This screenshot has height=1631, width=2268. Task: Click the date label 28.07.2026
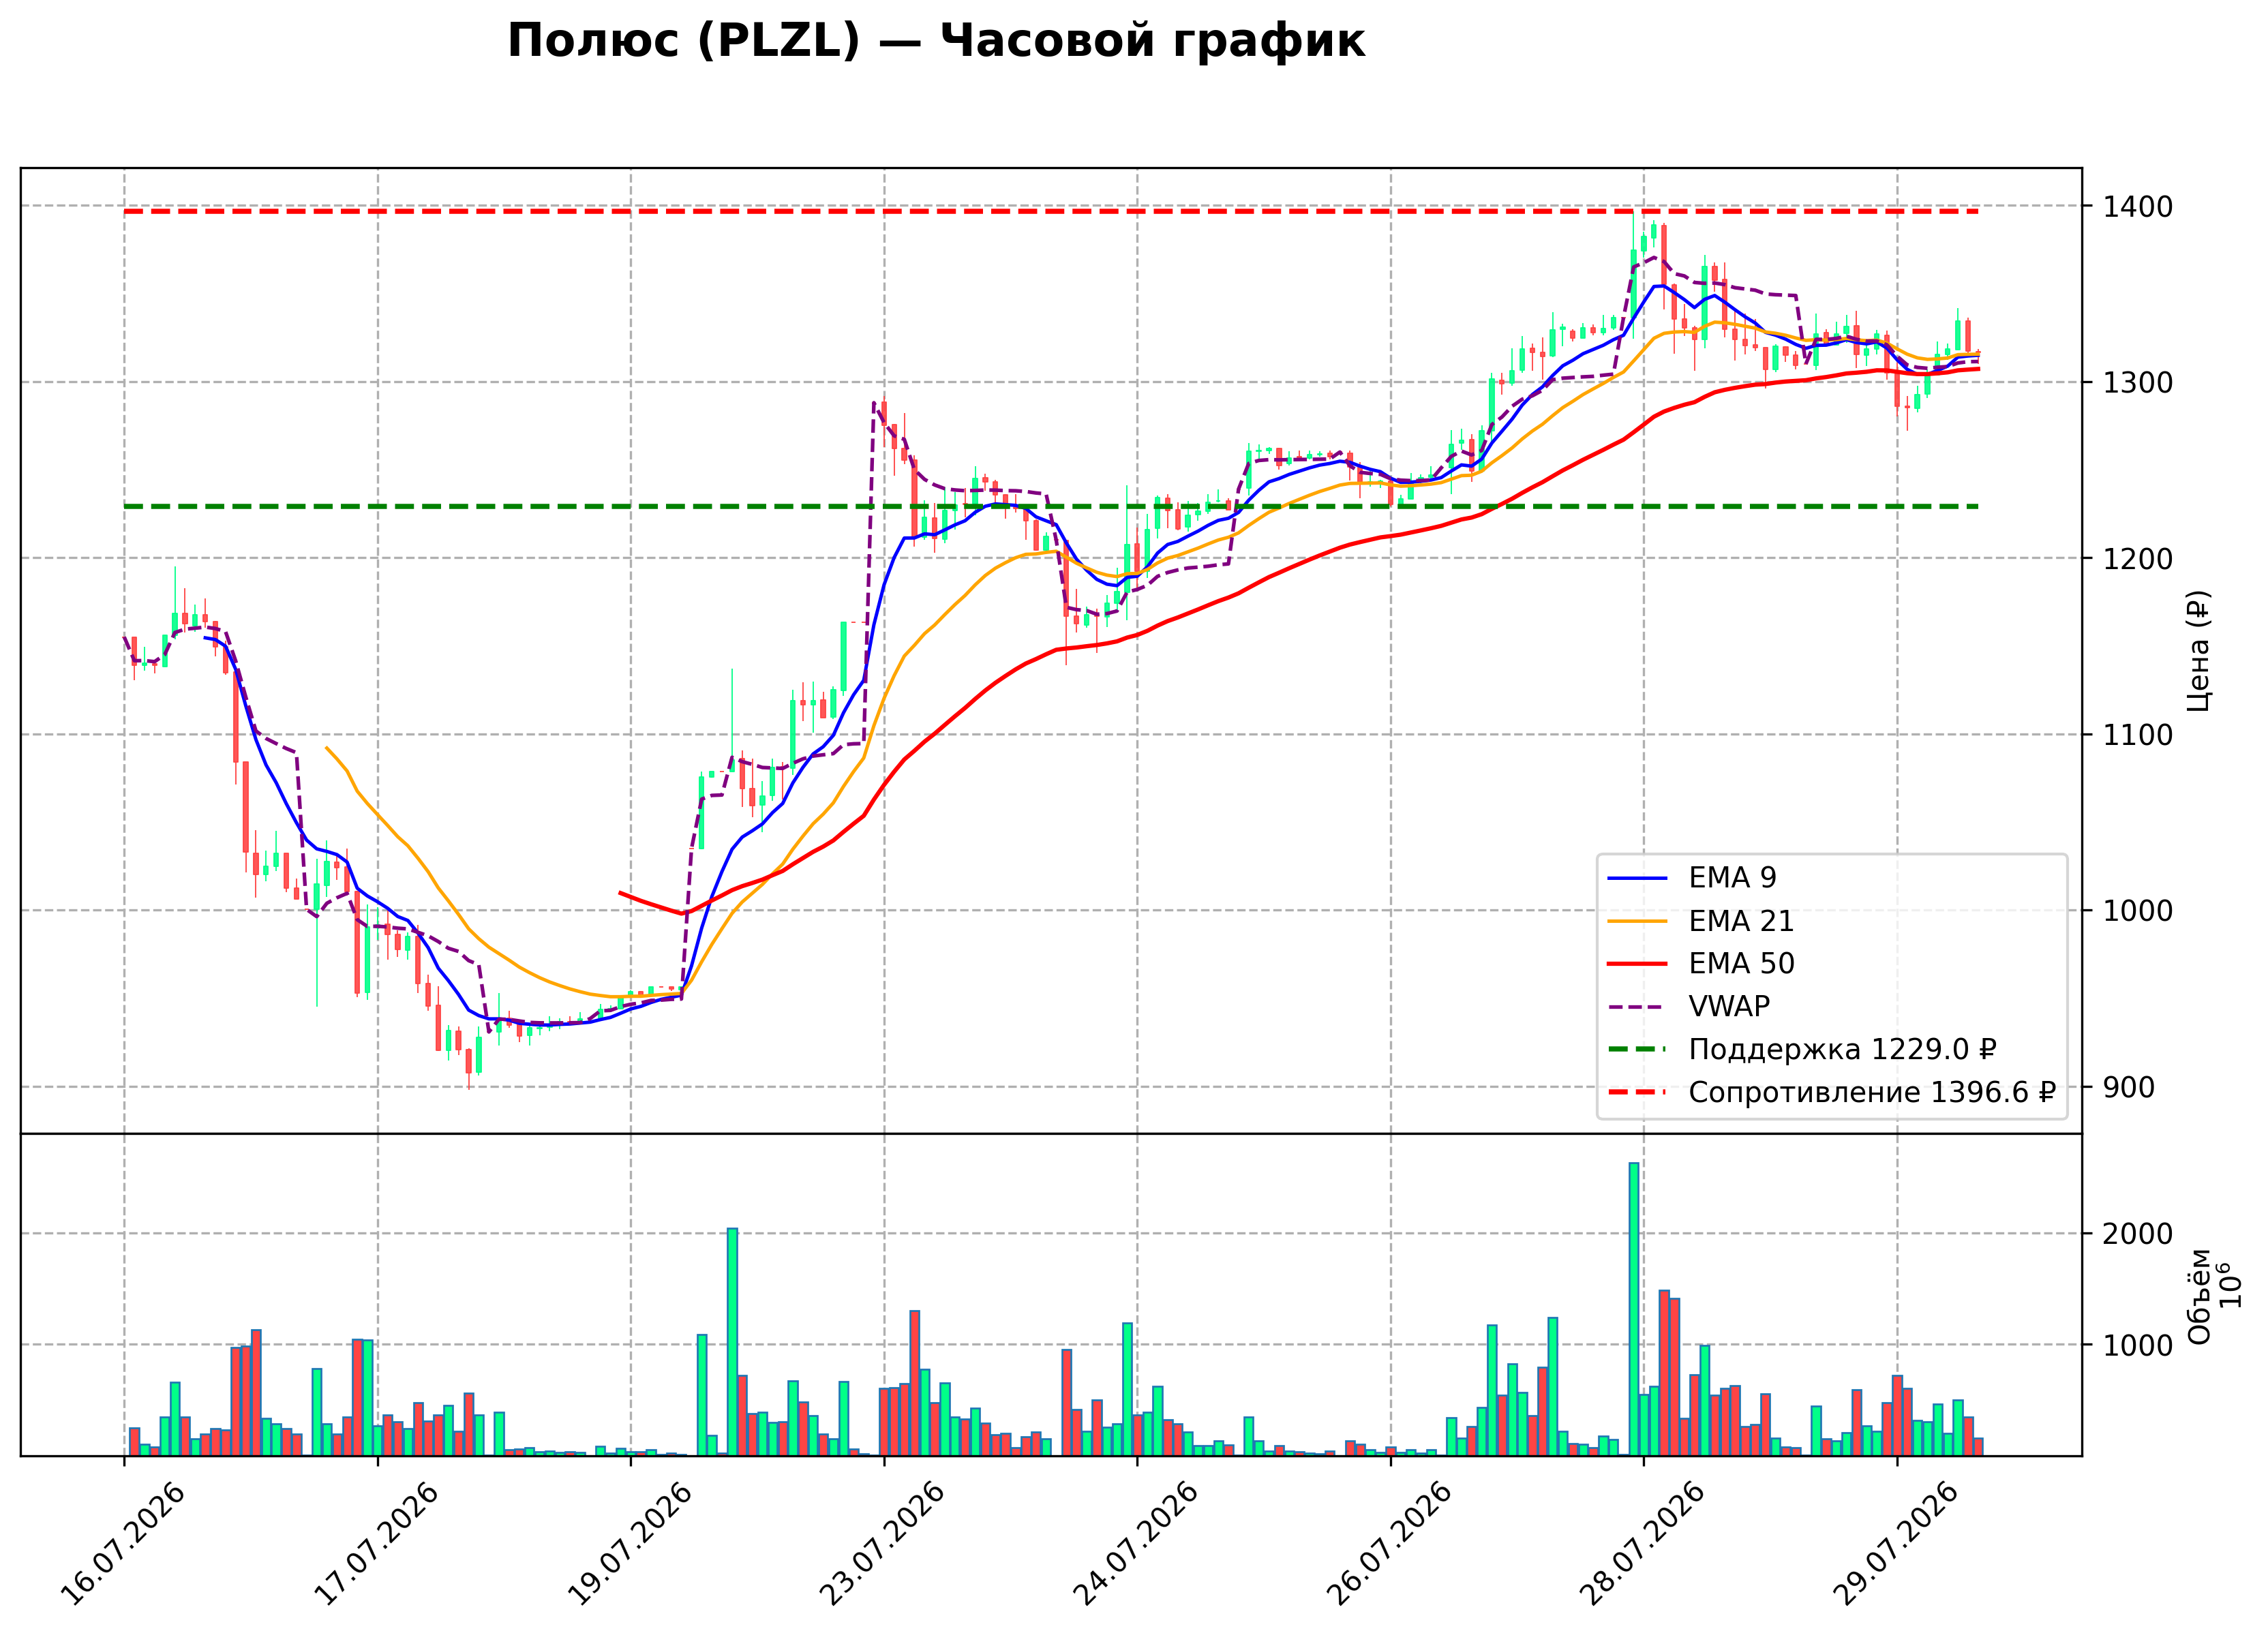pyautogui.click(x=1642, y=1544)
